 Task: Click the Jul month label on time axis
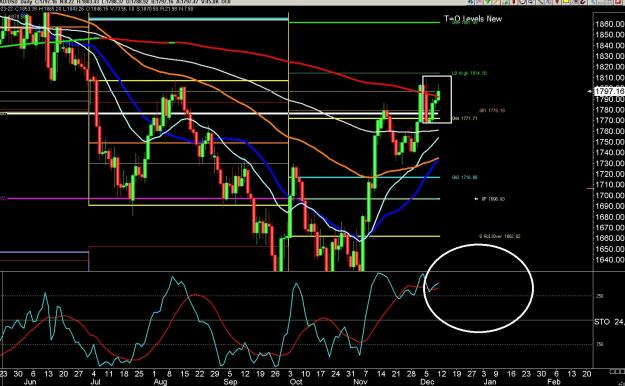tap(96, 382)
